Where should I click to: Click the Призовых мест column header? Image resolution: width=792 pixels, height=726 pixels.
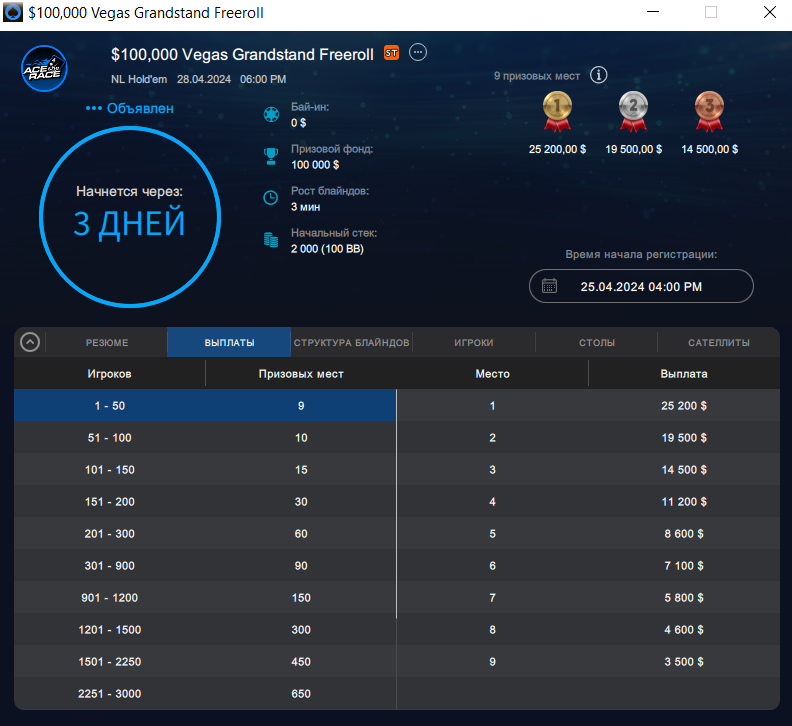tap(301, 374)
